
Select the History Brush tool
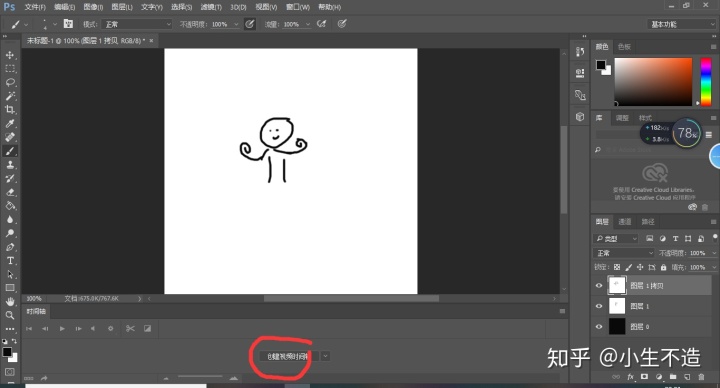(x=10, y=179)
